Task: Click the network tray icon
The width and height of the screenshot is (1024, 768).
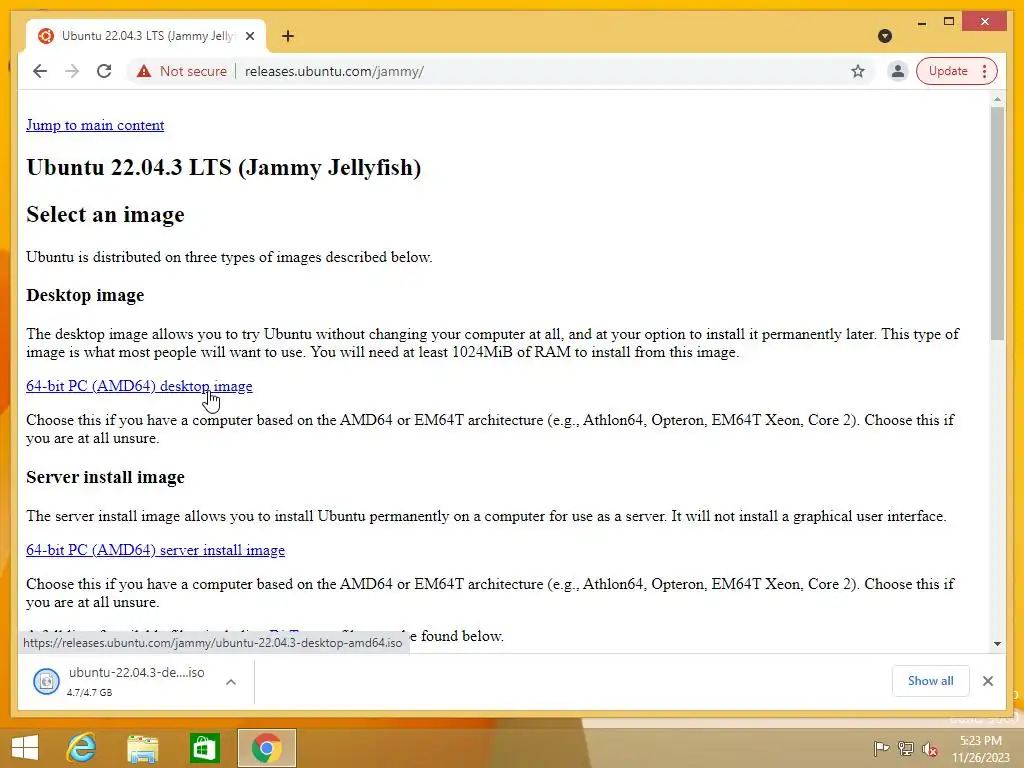Action: click(x=906, y=748)
